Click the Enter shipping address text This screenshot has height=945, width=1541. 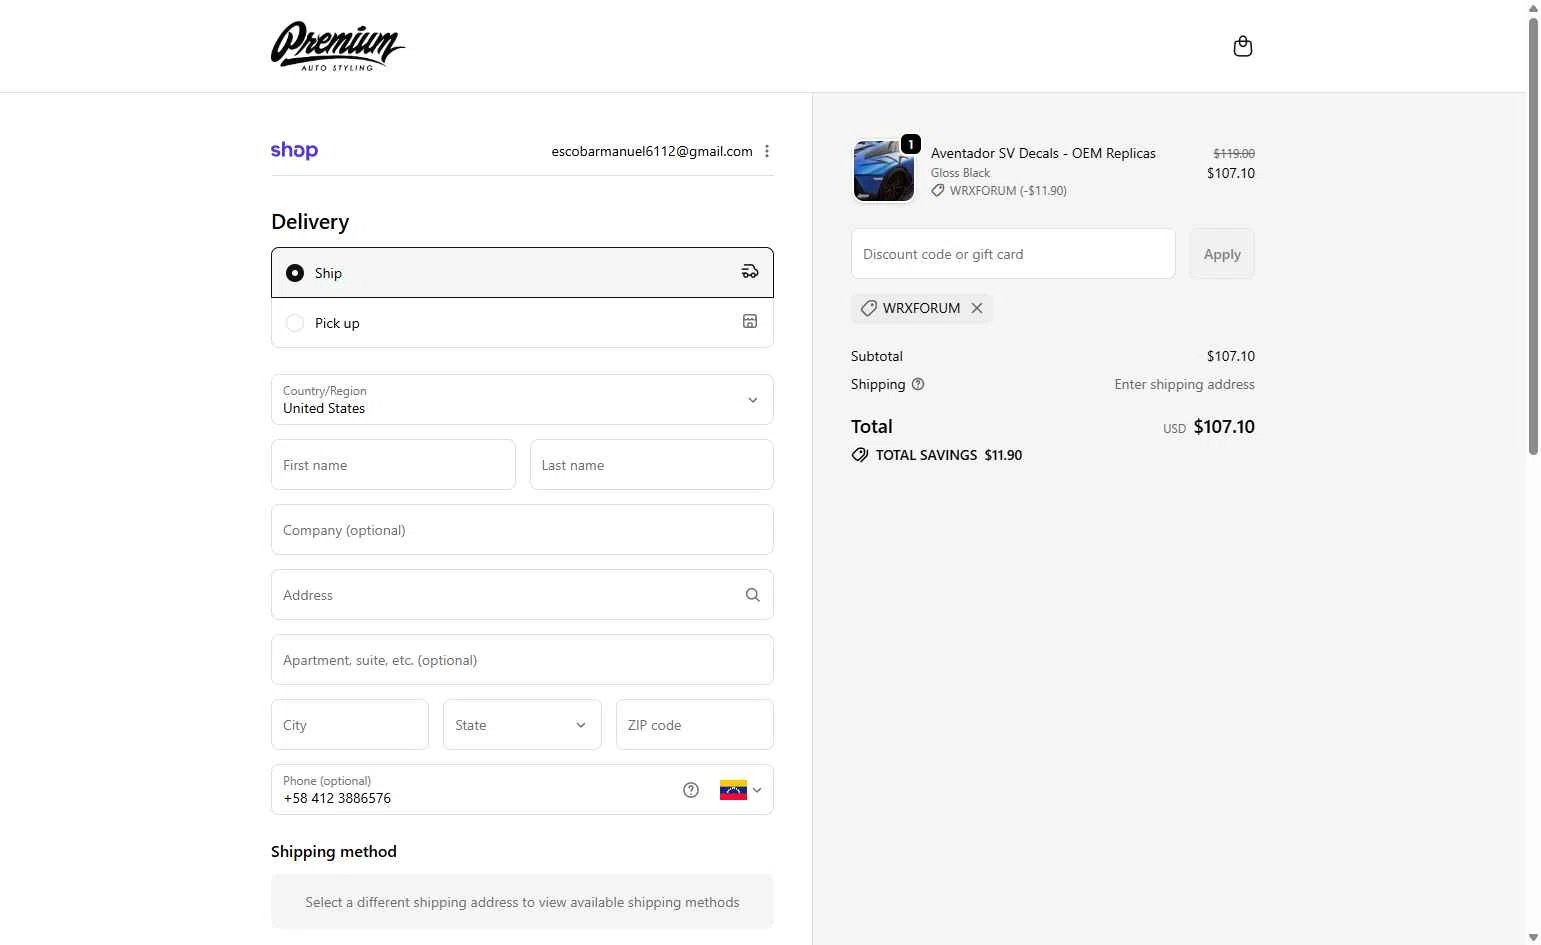[1184, 384]
